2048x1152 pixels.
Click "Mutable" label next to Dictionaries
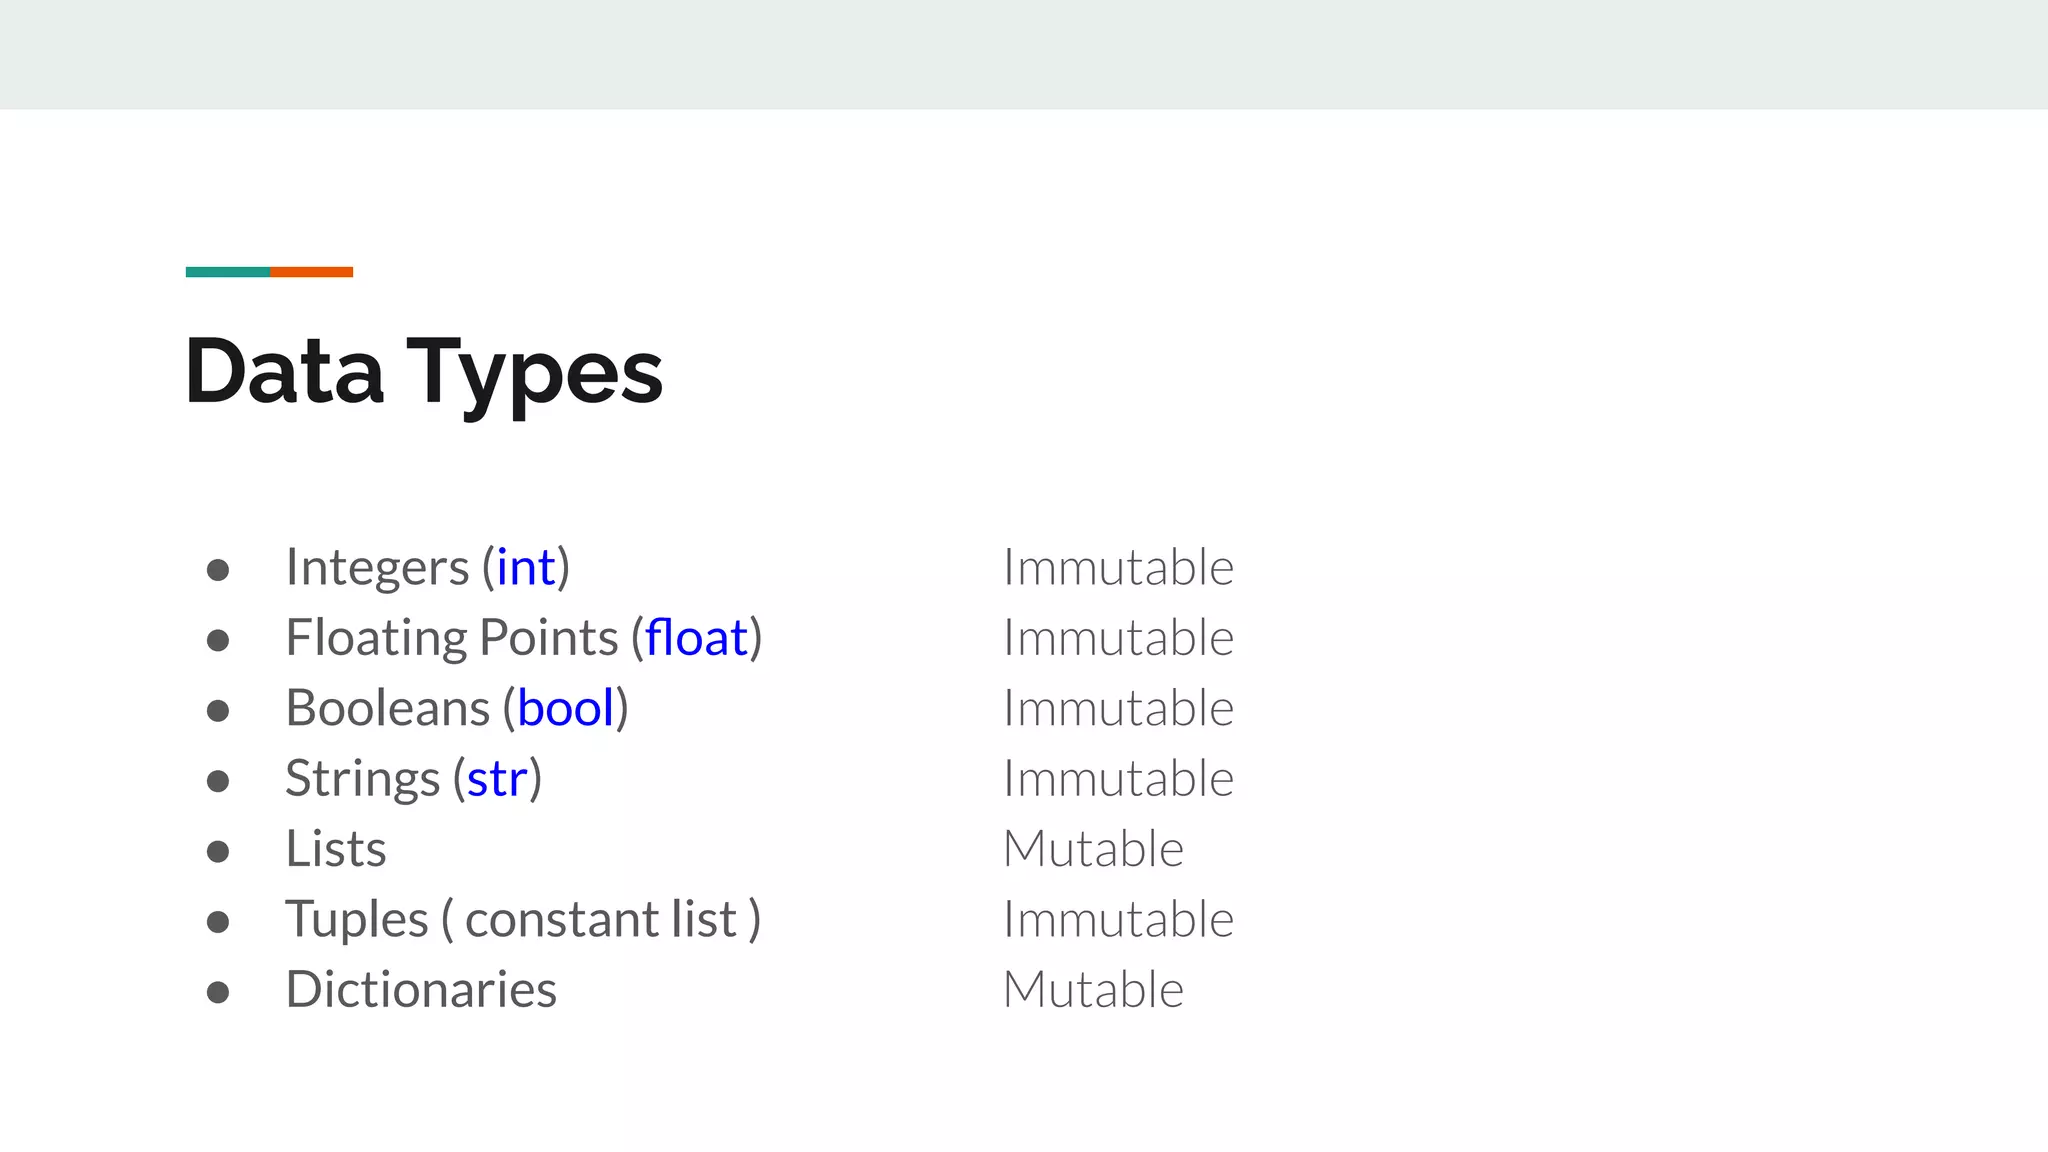[1093, 990]
